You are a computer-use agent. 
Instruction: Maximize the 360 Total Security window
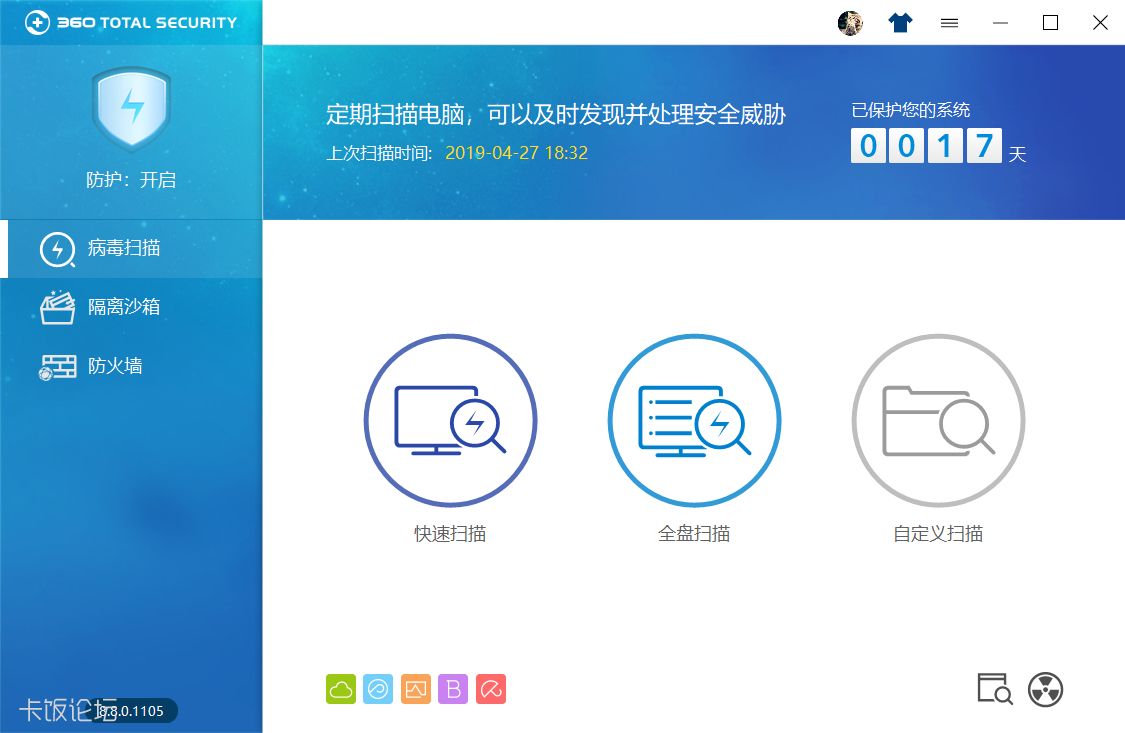tap(1050, 23)
